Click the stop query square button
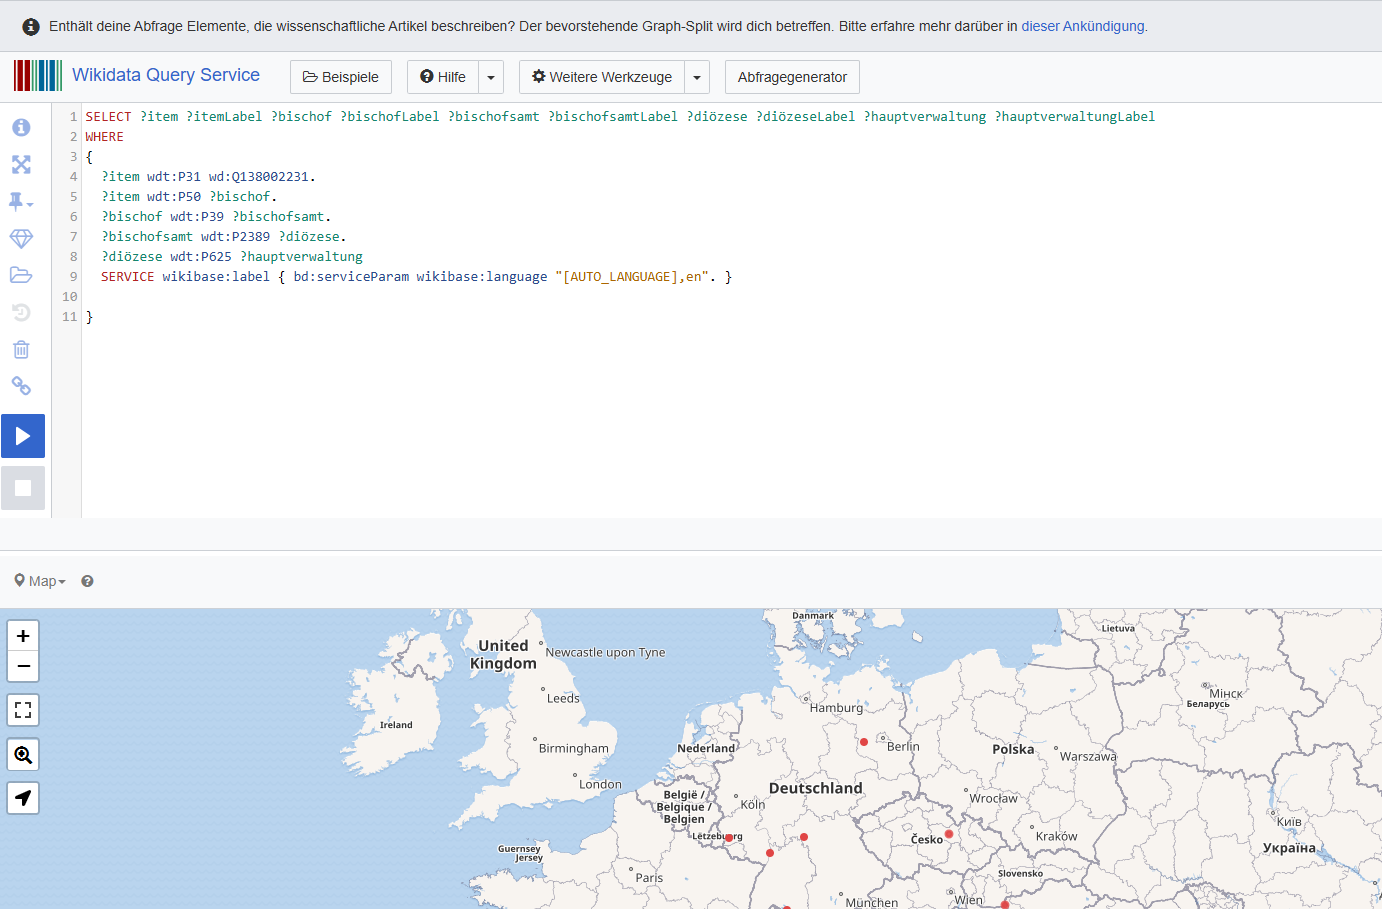Image resolution: width=1382 pixels, height=909 pixels. click(23, 488)
